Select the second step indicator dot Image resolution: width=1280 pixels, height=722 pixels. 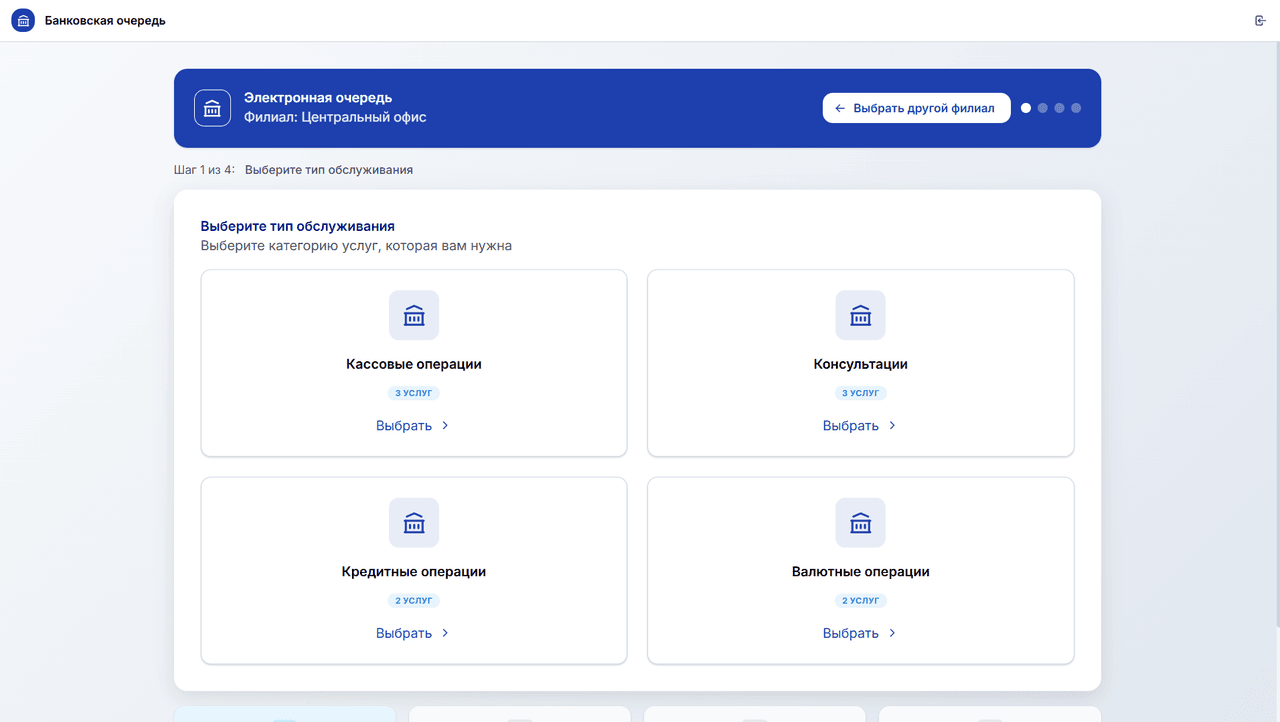click(1043, 108)
